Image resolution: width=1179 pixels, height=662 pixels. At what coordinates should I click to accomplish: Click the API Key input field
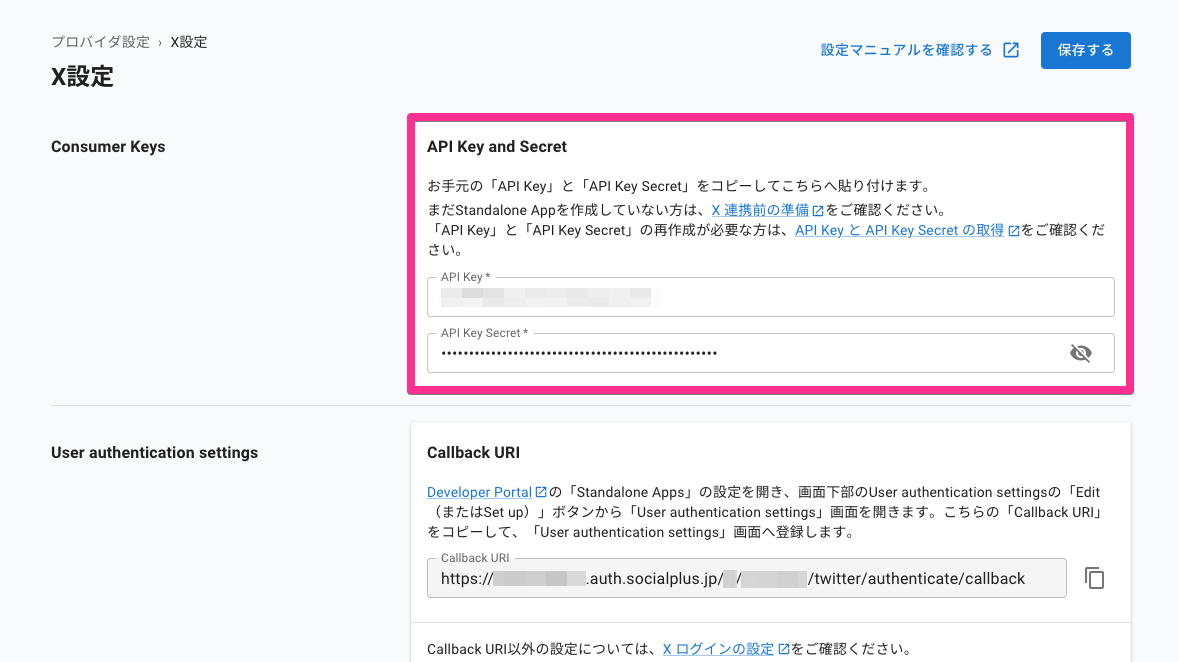click(770, 297)
